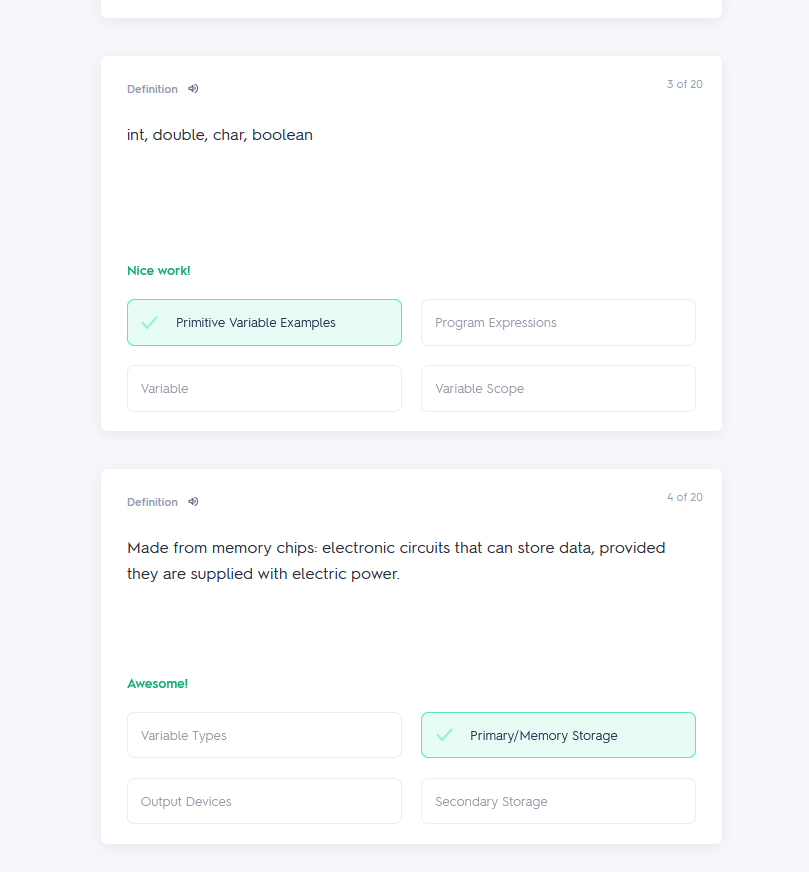Play audio for the fourth definition

point(193,502)
